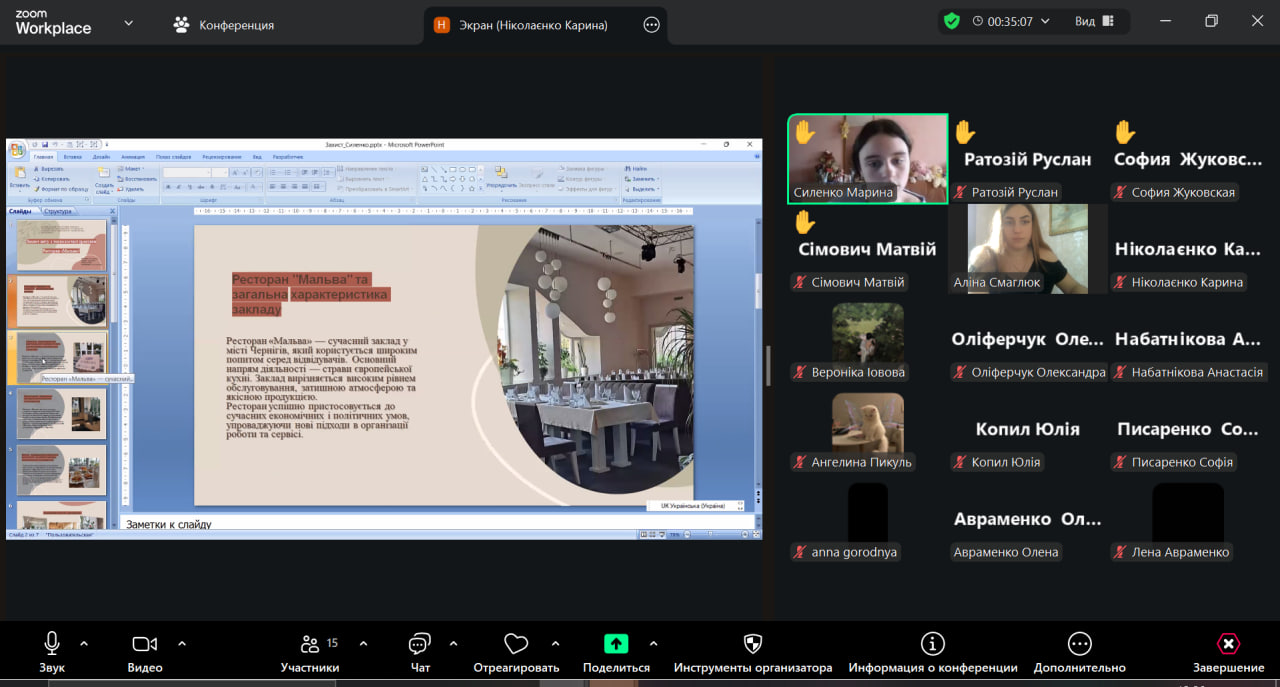
Task: Open screen share tab options ellipsis
Action: [x=651, y=25]
